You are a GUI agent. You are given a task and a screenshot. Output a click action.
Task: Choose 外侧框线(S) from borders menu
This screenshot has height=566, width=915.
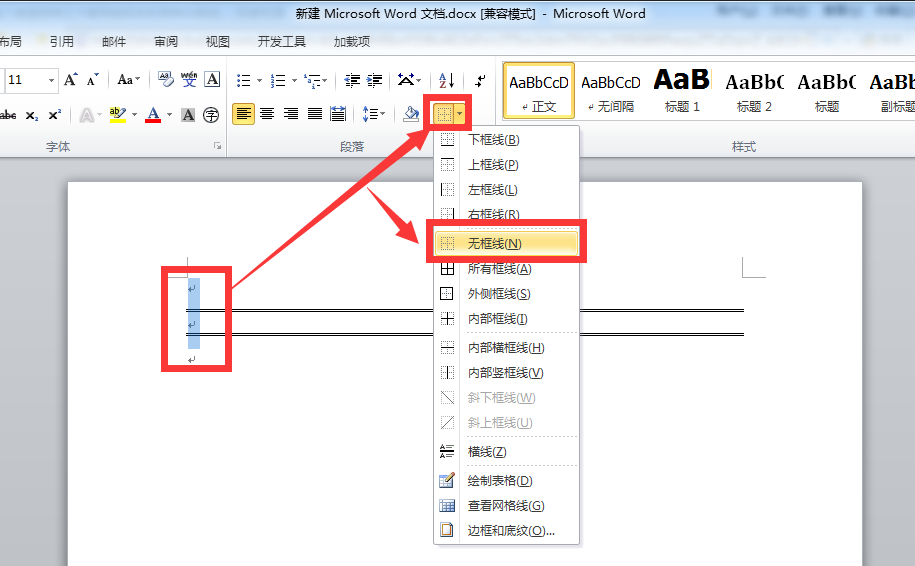[507, 294]
